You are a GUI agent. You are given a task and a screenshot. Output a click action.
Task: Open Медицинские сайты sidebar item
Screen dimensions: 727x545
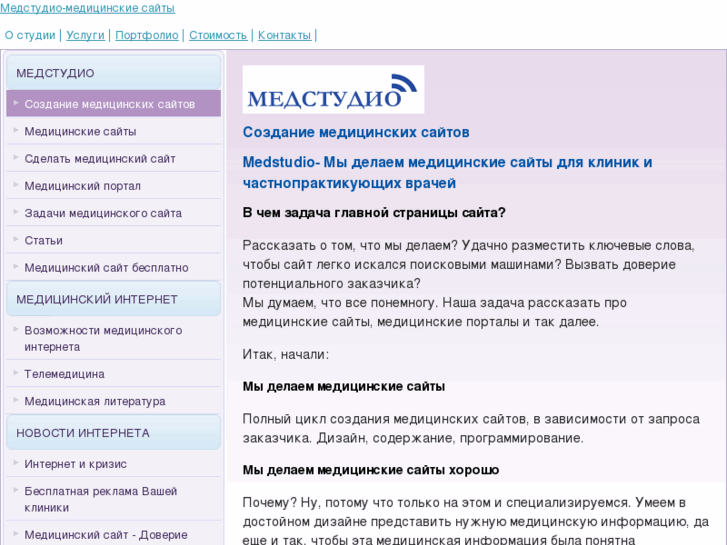pos(114,131)
